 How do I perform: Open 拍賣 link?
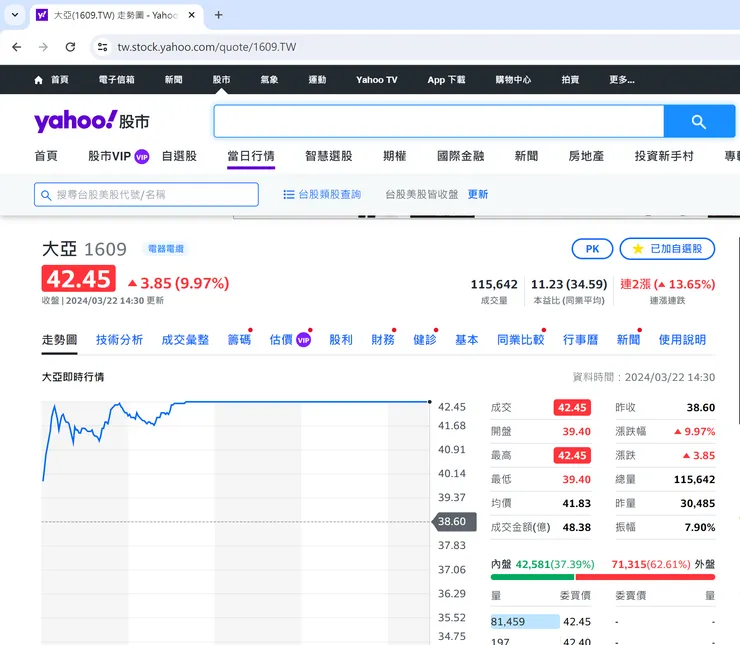coord(570,80)
